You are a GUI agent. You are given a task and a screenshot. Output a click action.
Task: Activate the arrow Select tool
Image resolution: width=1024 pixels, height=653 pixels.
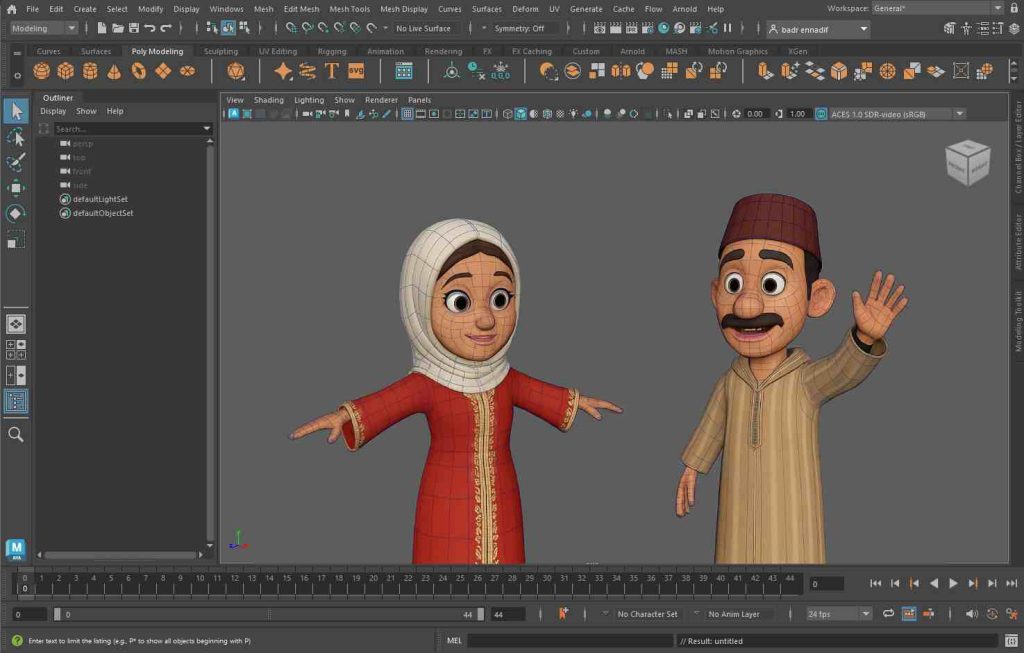[16, 111]
